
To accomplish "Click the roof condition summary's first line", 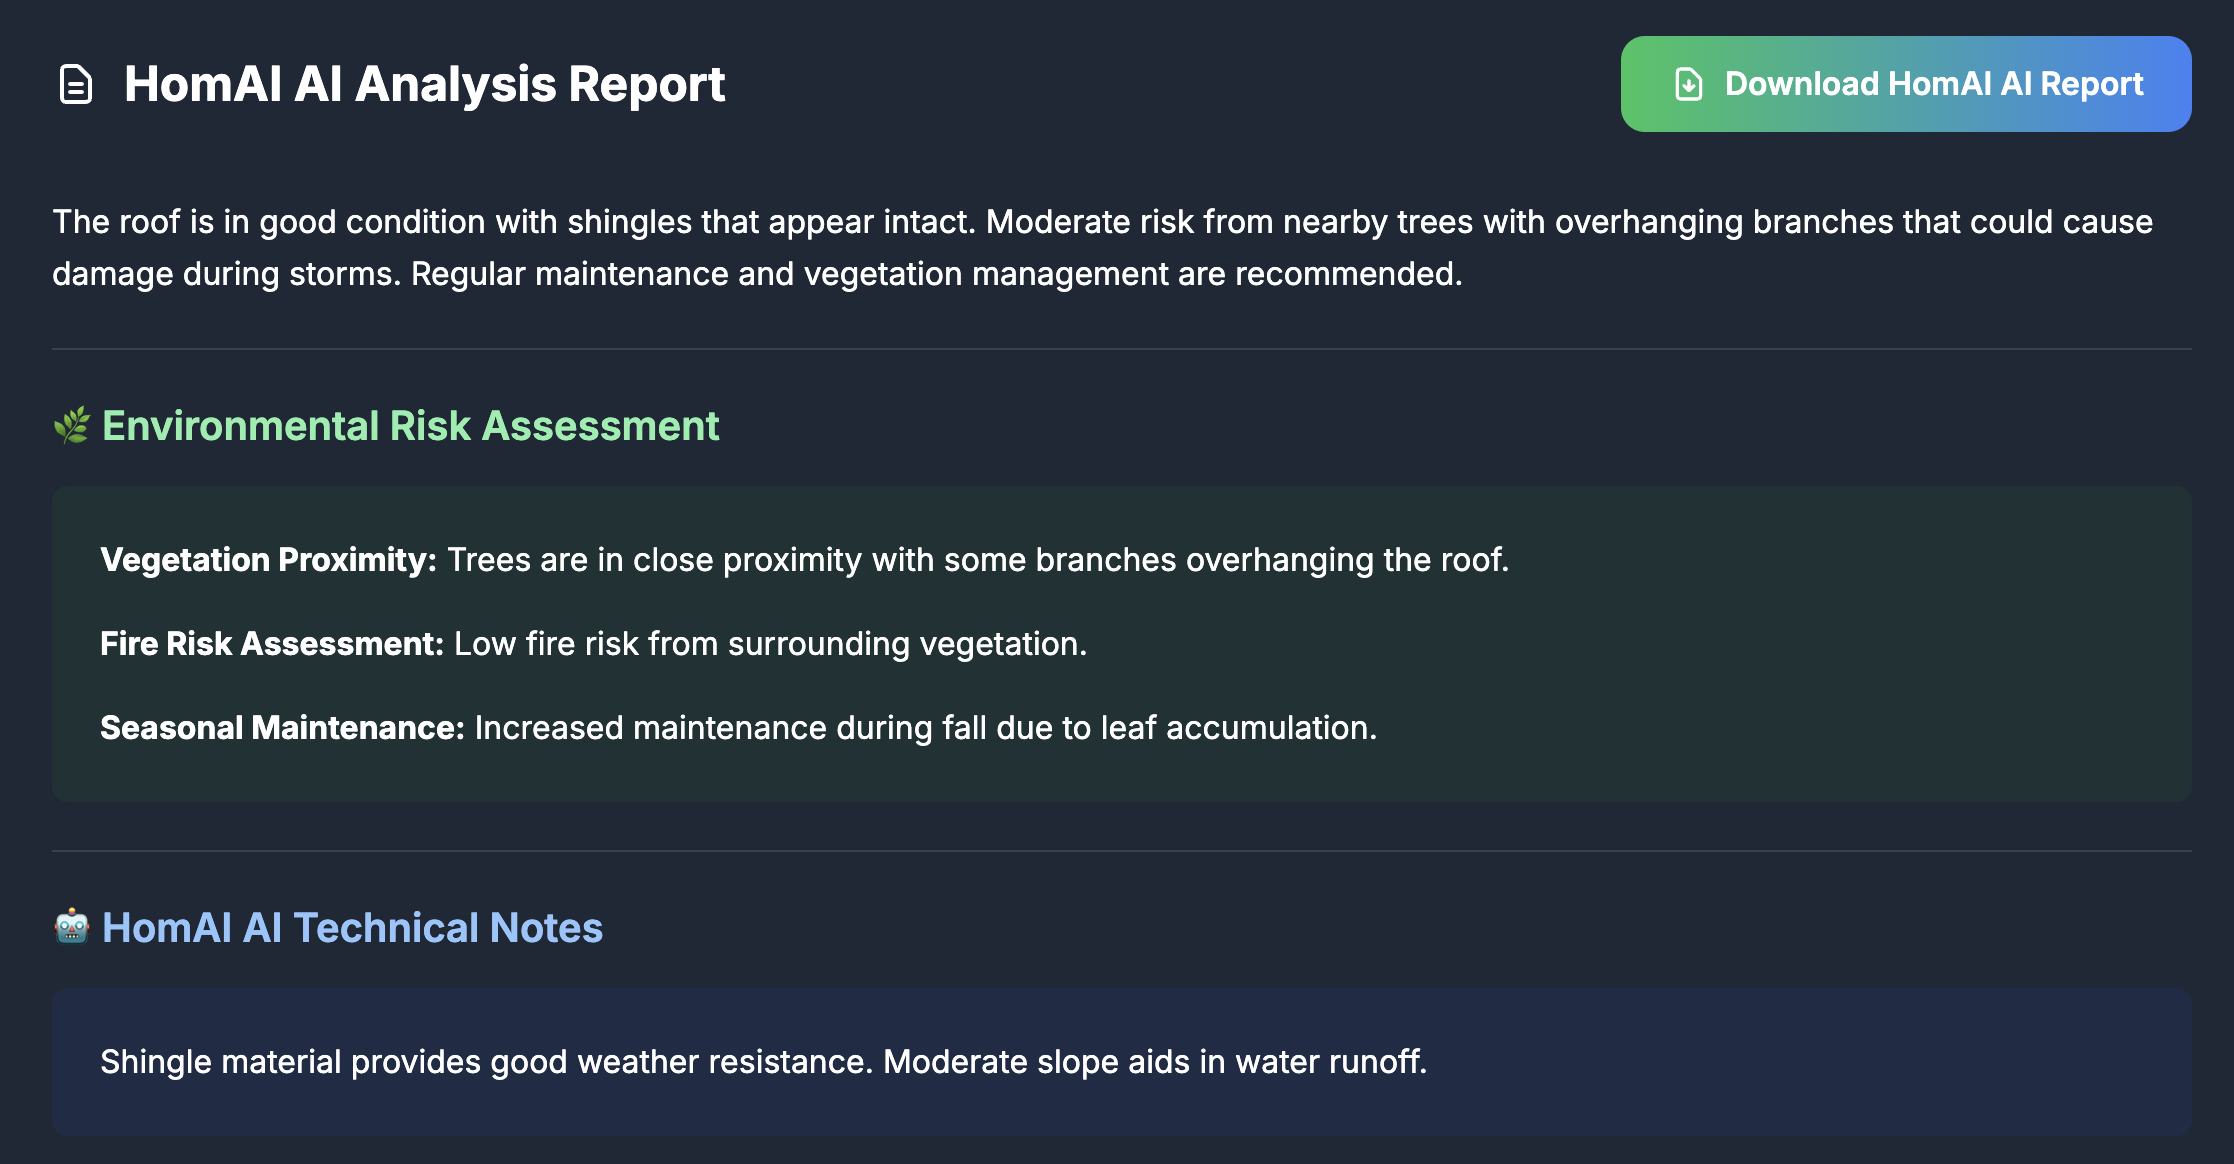I will pyautogui.click(x=1101, y=222).
